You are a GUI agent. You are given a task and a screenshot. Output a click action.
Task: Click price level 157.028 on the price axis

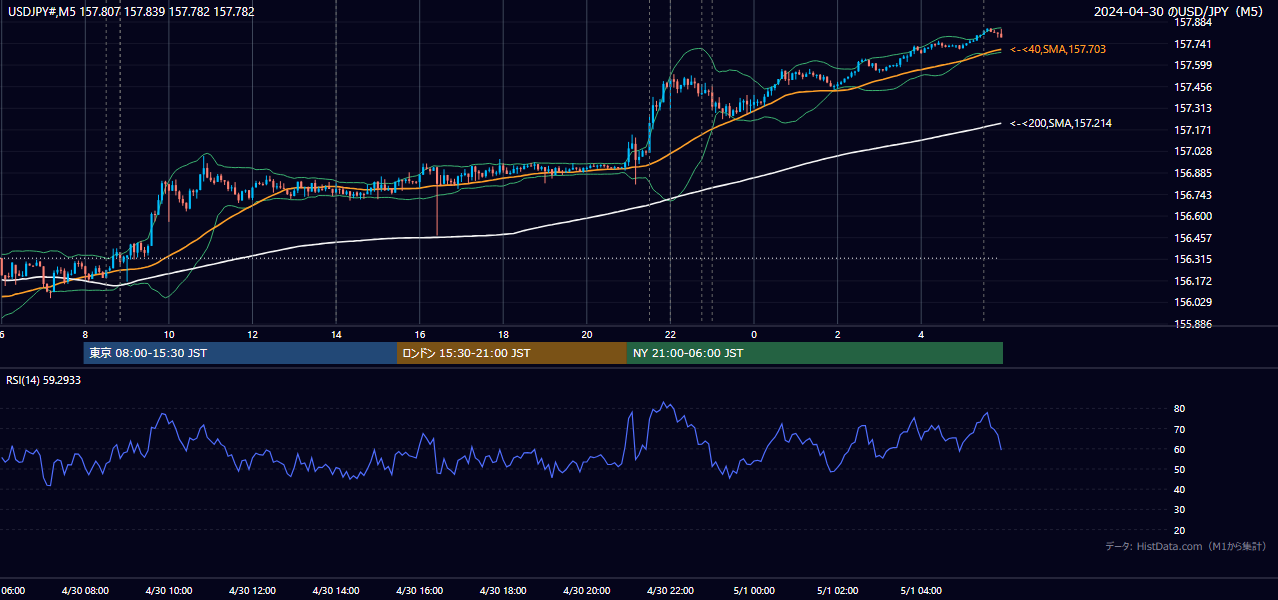pyautogui.click(x=1193, y=151)
